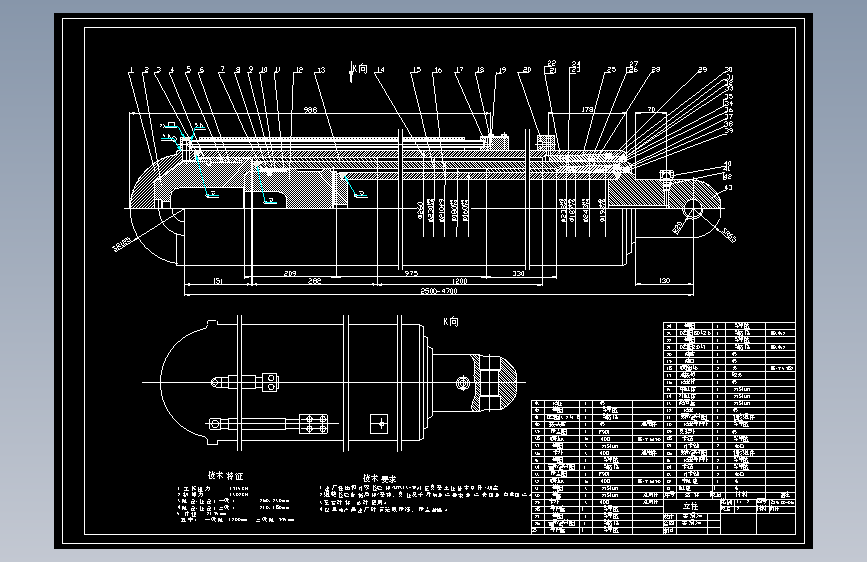Select the 151 dimension value
Screen dimensions: 867x562
218,281
